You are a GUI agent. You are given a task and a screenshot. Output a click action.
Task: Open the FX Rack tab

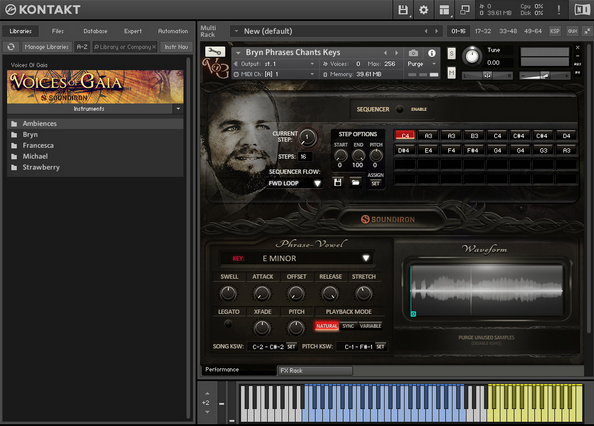point(315,371)
